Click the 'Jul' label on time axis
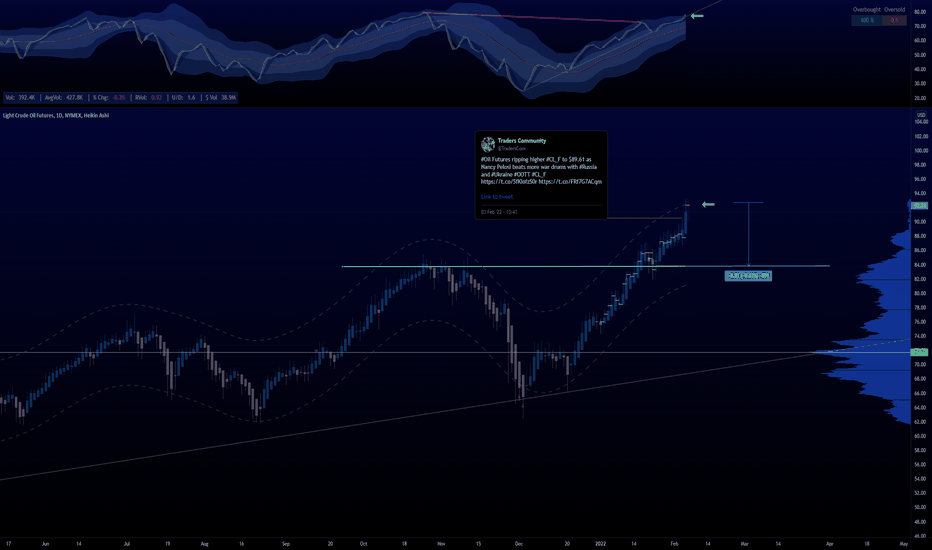 point(127,543)
